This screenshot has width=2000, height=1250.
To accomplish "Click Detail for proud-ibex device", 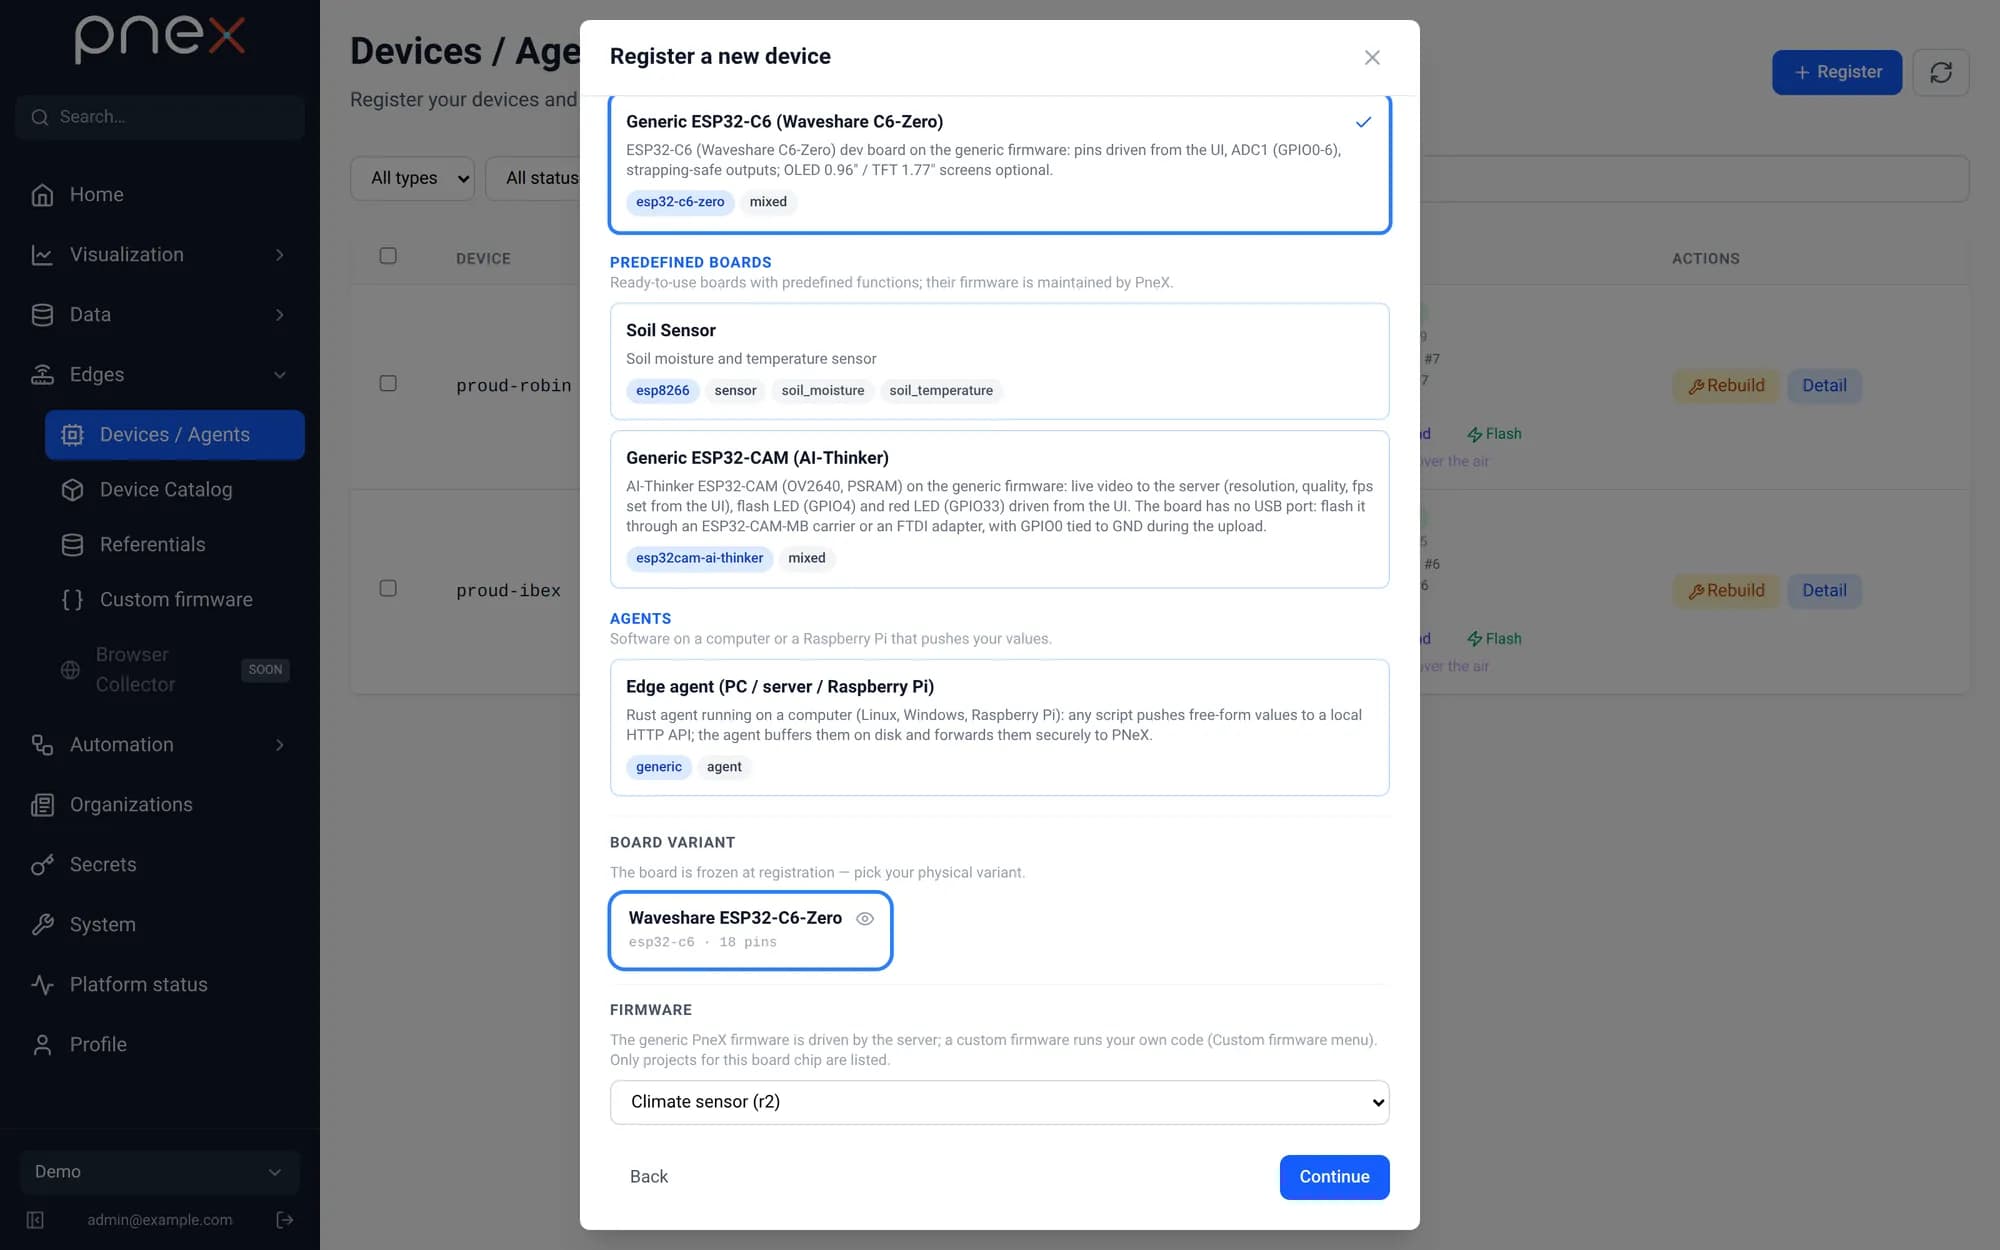I will click(x=1824, y=591).
